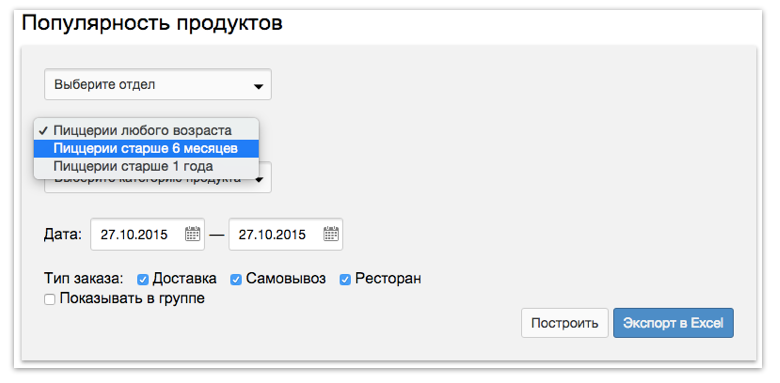Viewport: 780px width, 383px height.
Task: Open the end date calendar picker icon
Action: coord(331,234)
